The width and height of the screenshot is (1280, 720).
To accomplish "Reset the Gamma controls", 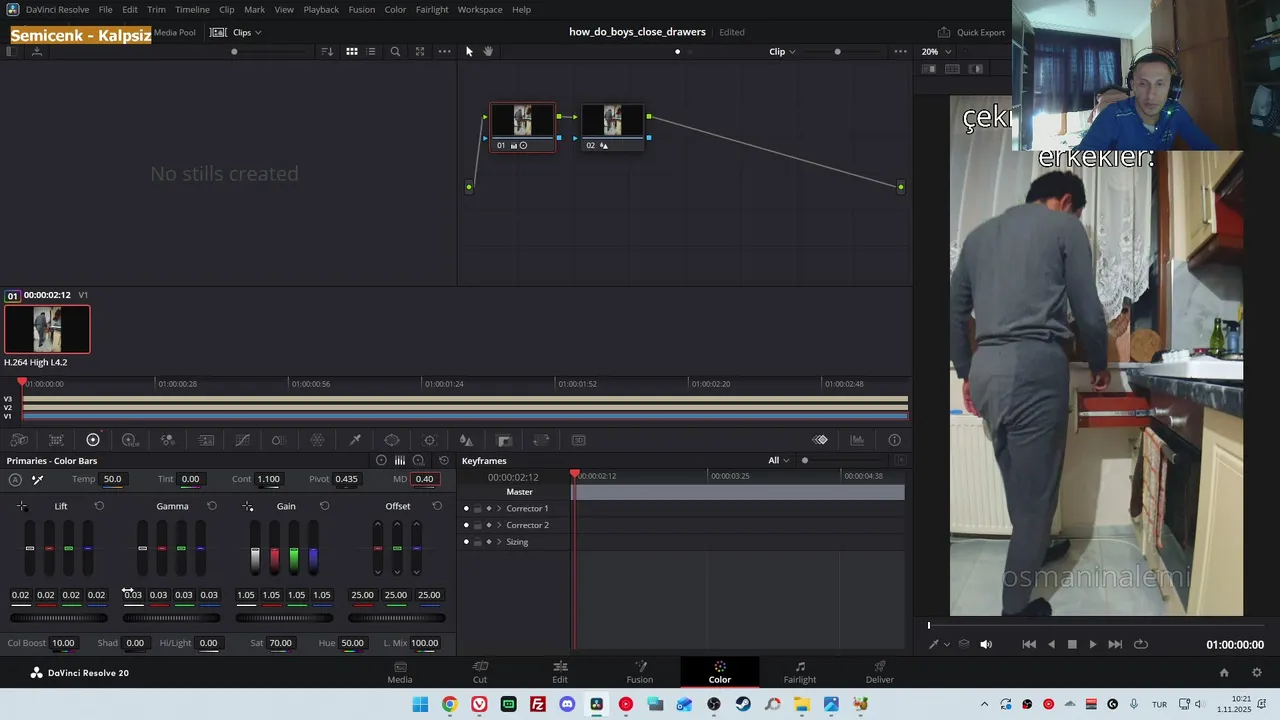I will [211, 506].
